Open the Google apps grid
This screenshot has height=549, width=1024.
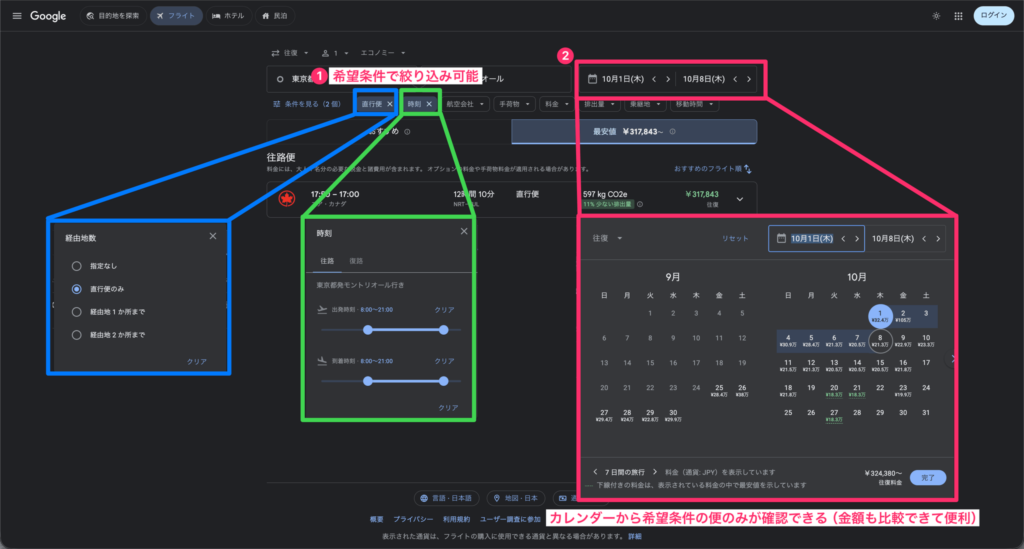(958, 16)
